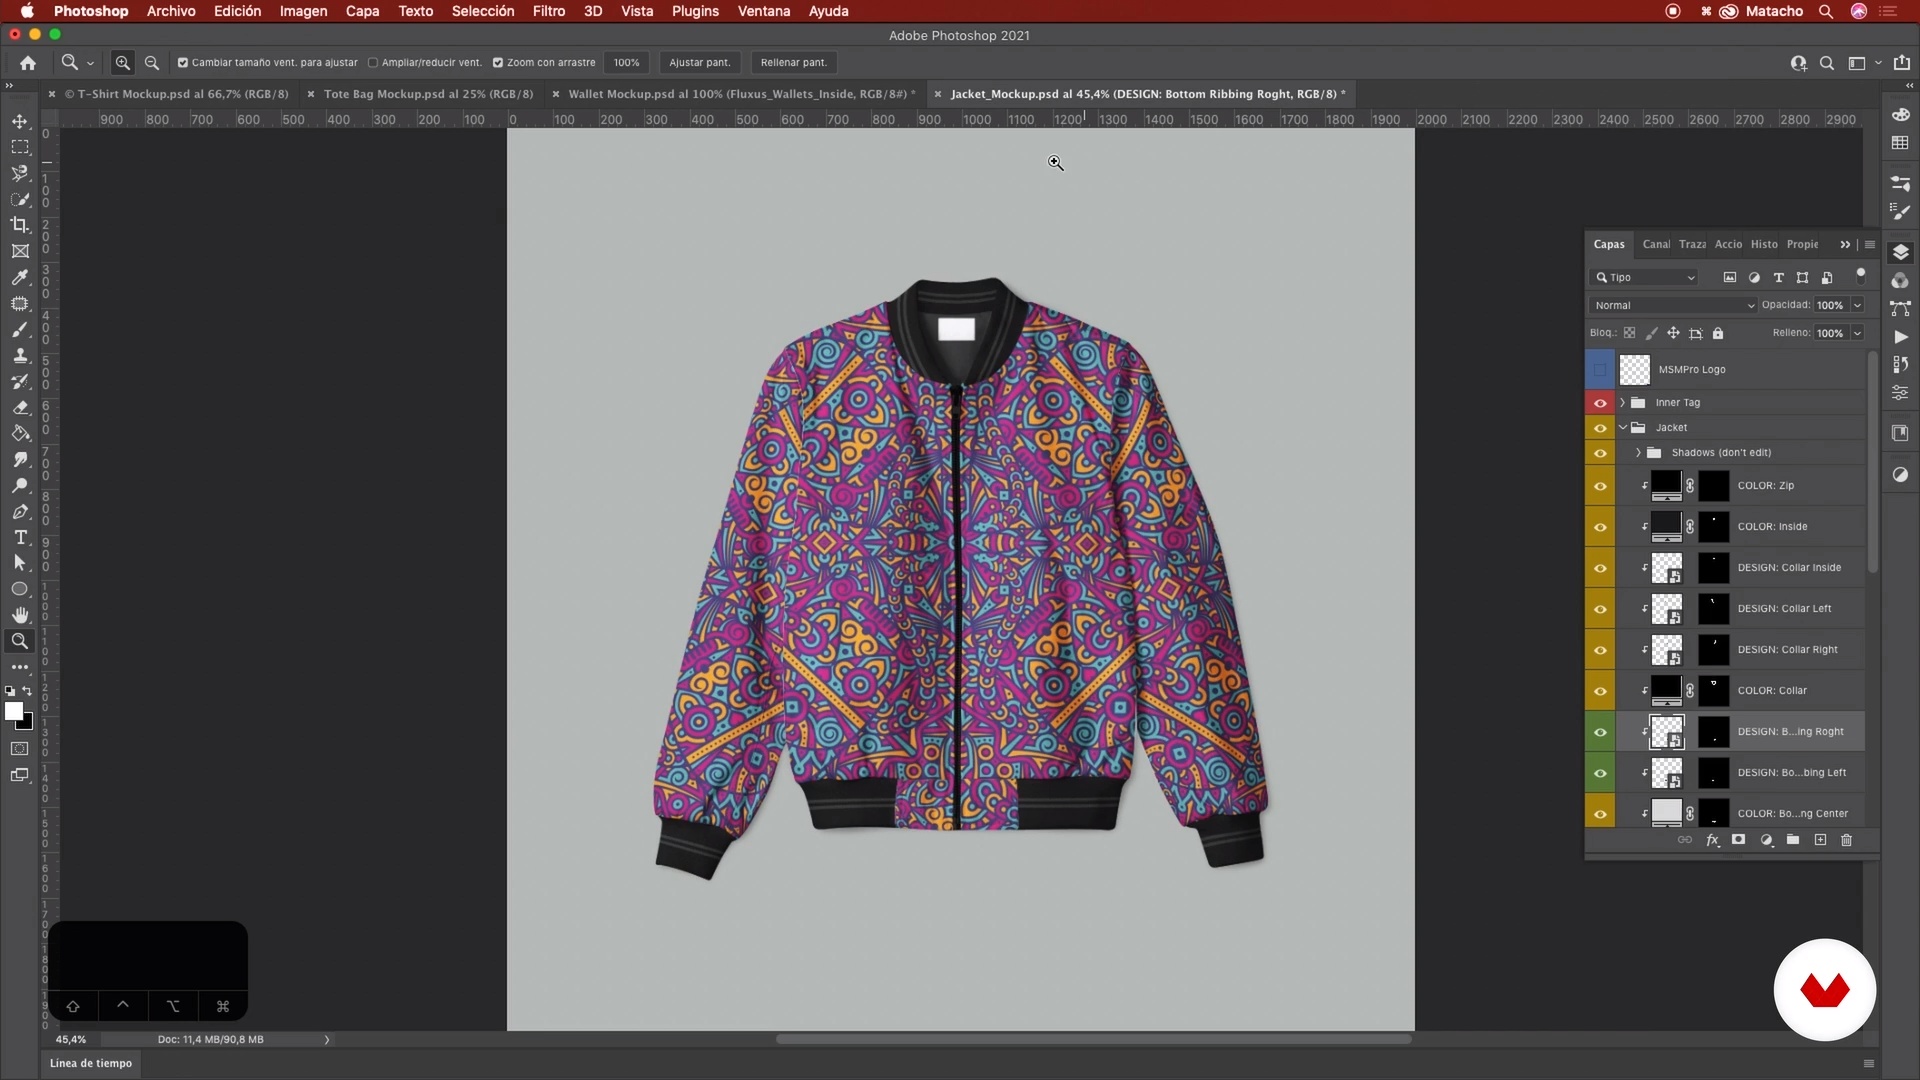Select the Brush tool

[x=20, y=329]
